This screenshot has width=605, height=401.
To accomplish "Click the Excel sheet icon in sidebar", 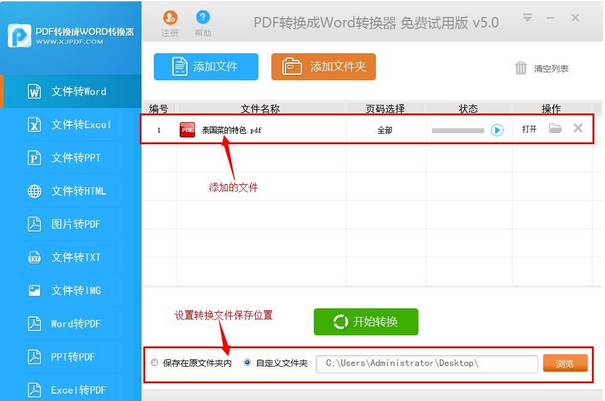I will (x=34, y=125).
